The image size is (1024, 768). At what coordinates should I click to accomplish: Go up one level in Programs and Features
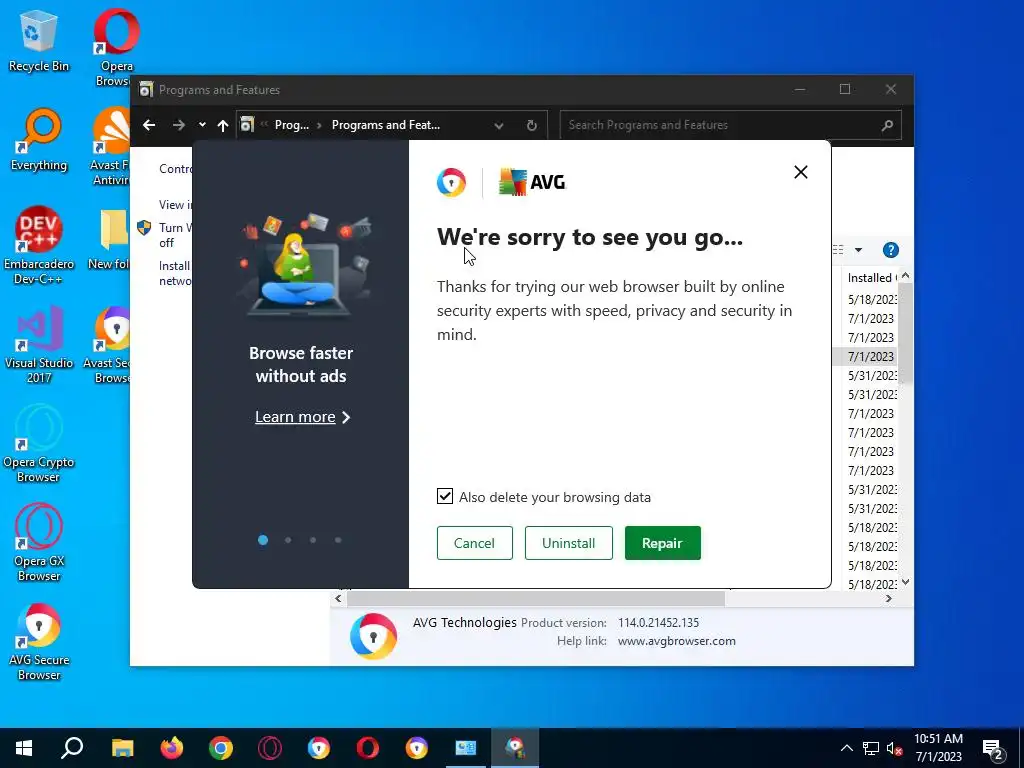[223, 125]
